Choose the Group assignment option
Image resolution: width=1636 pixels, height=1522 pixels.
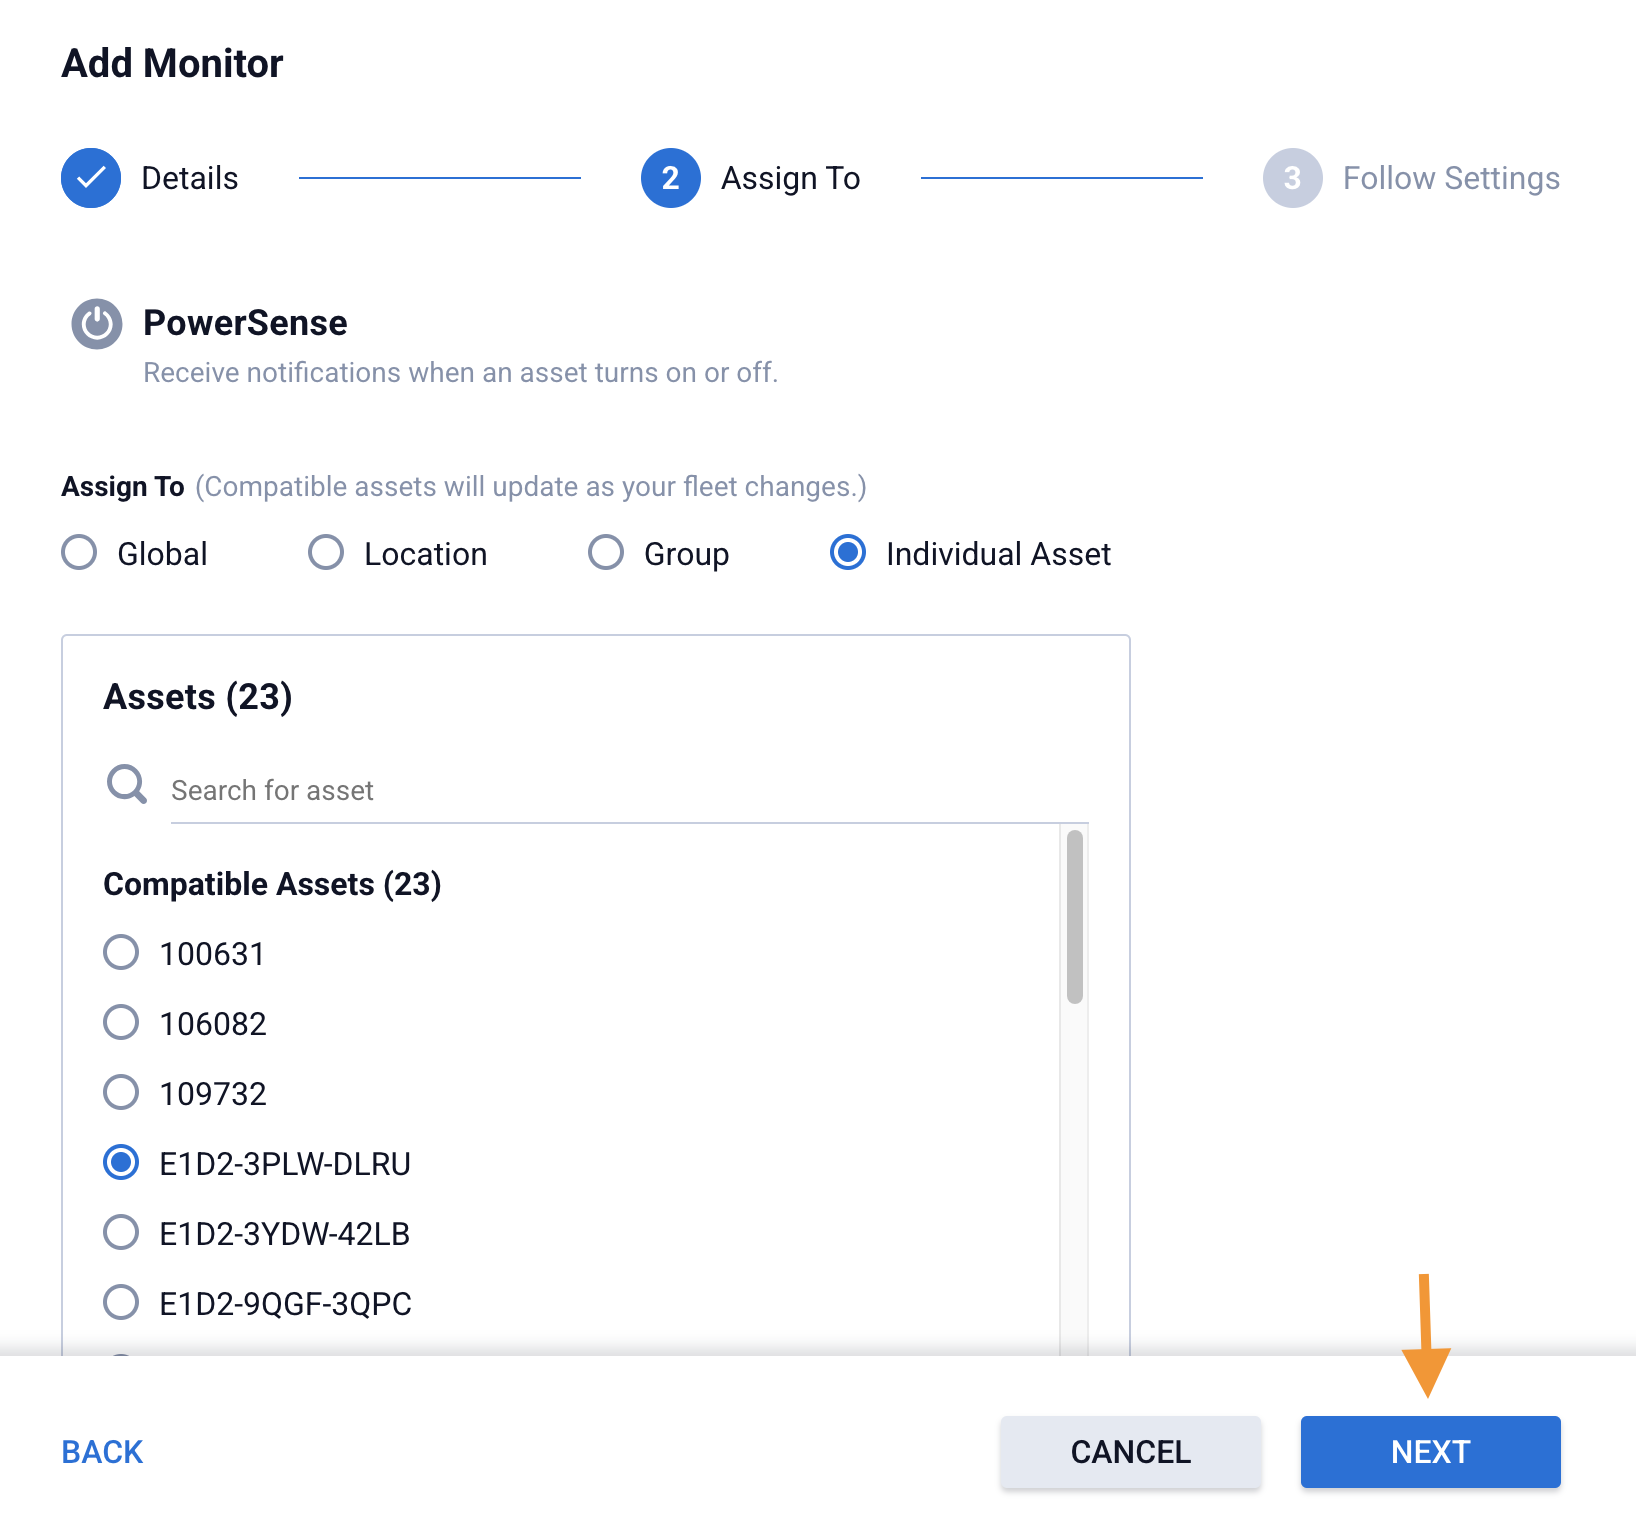(x=606, y=552)
